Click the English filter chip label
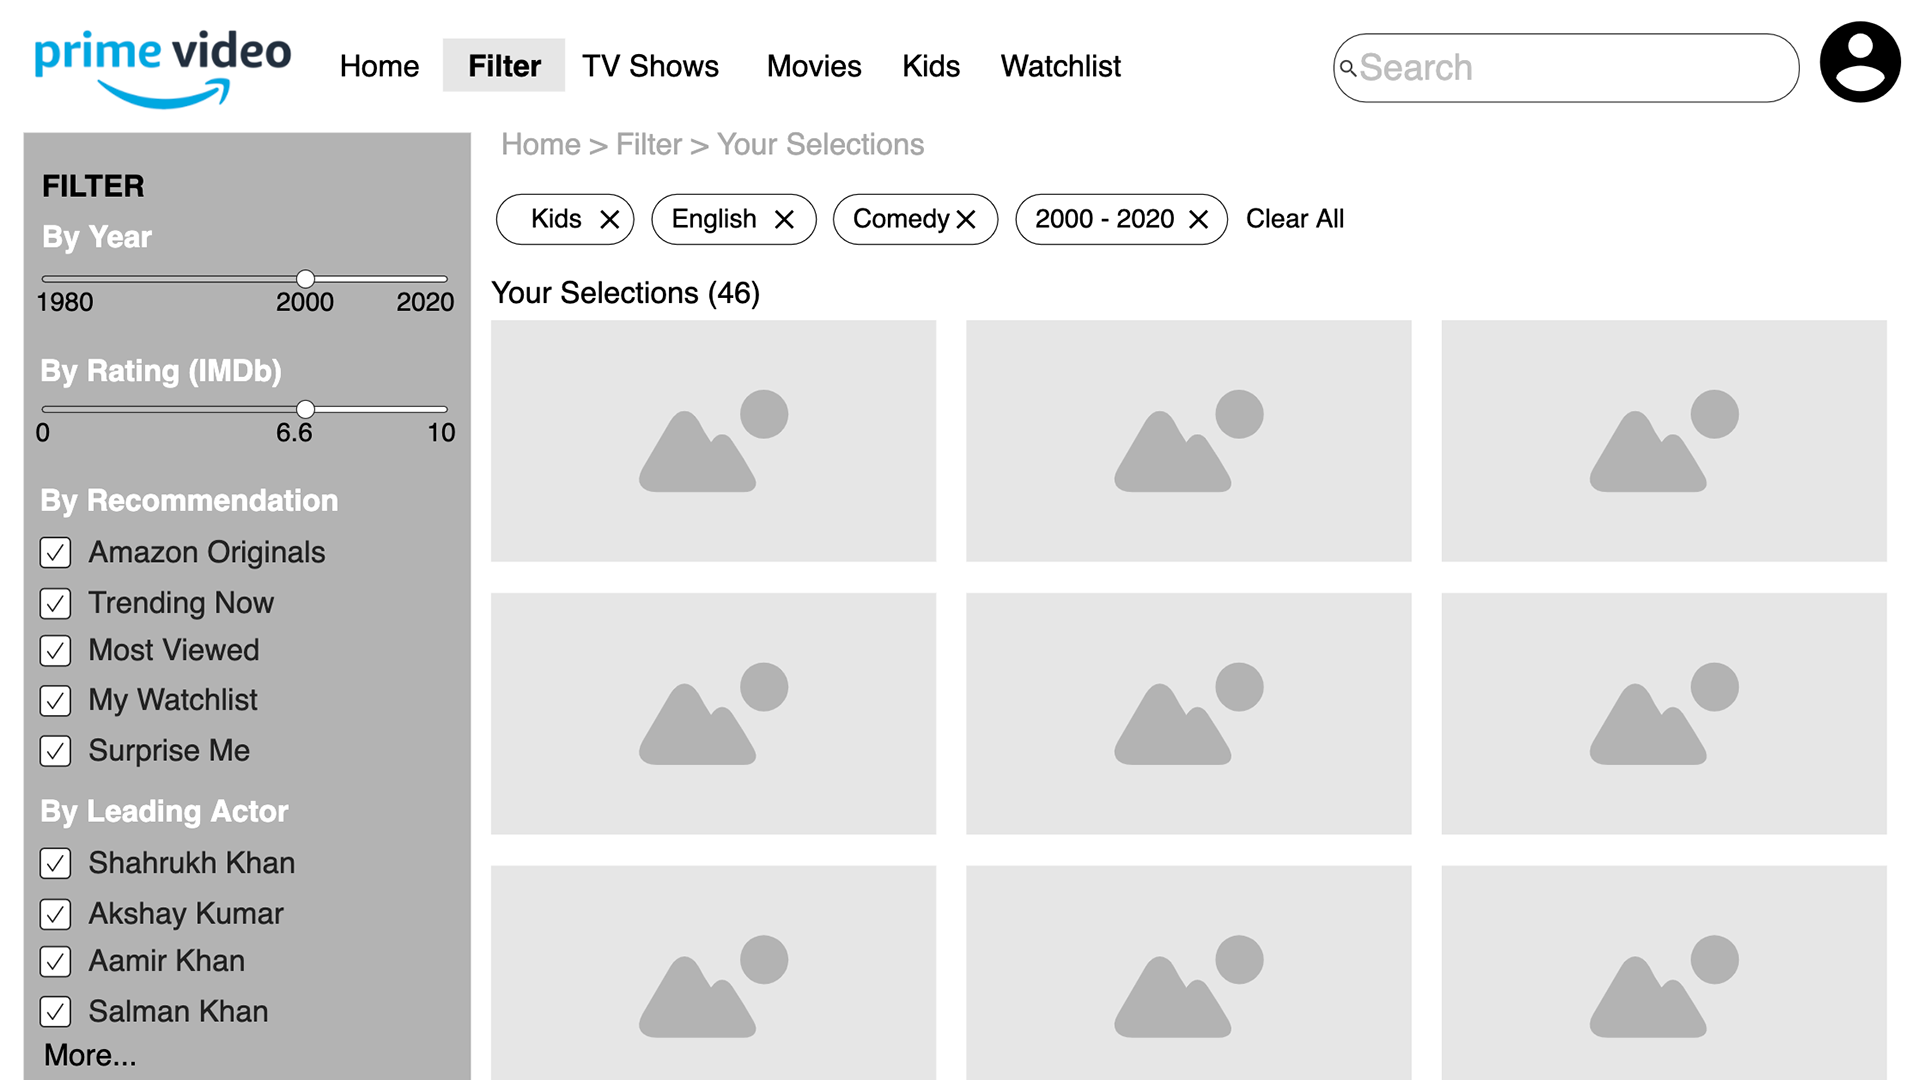 [x=714, y=219]
